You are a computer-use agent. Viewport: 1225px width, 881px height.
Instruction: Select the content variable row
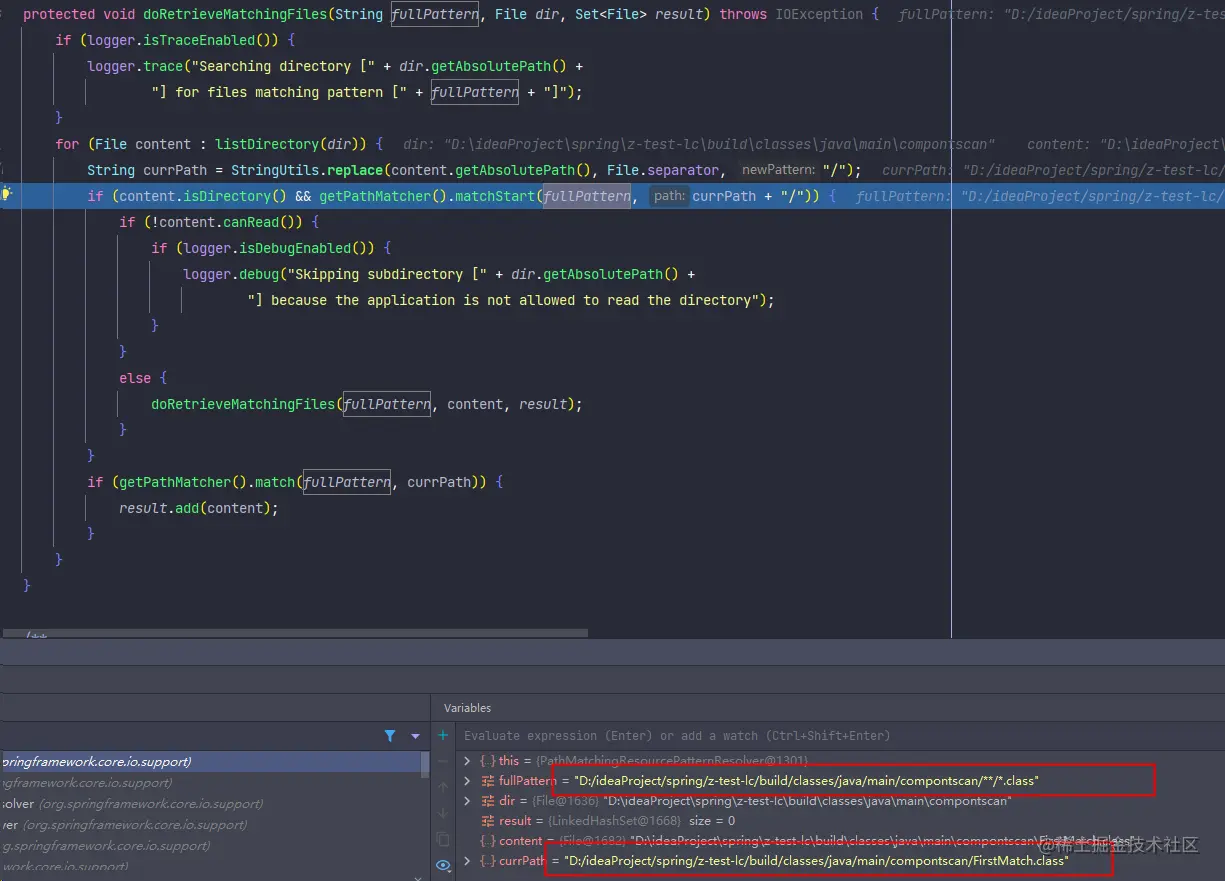[x=838, y=841]
